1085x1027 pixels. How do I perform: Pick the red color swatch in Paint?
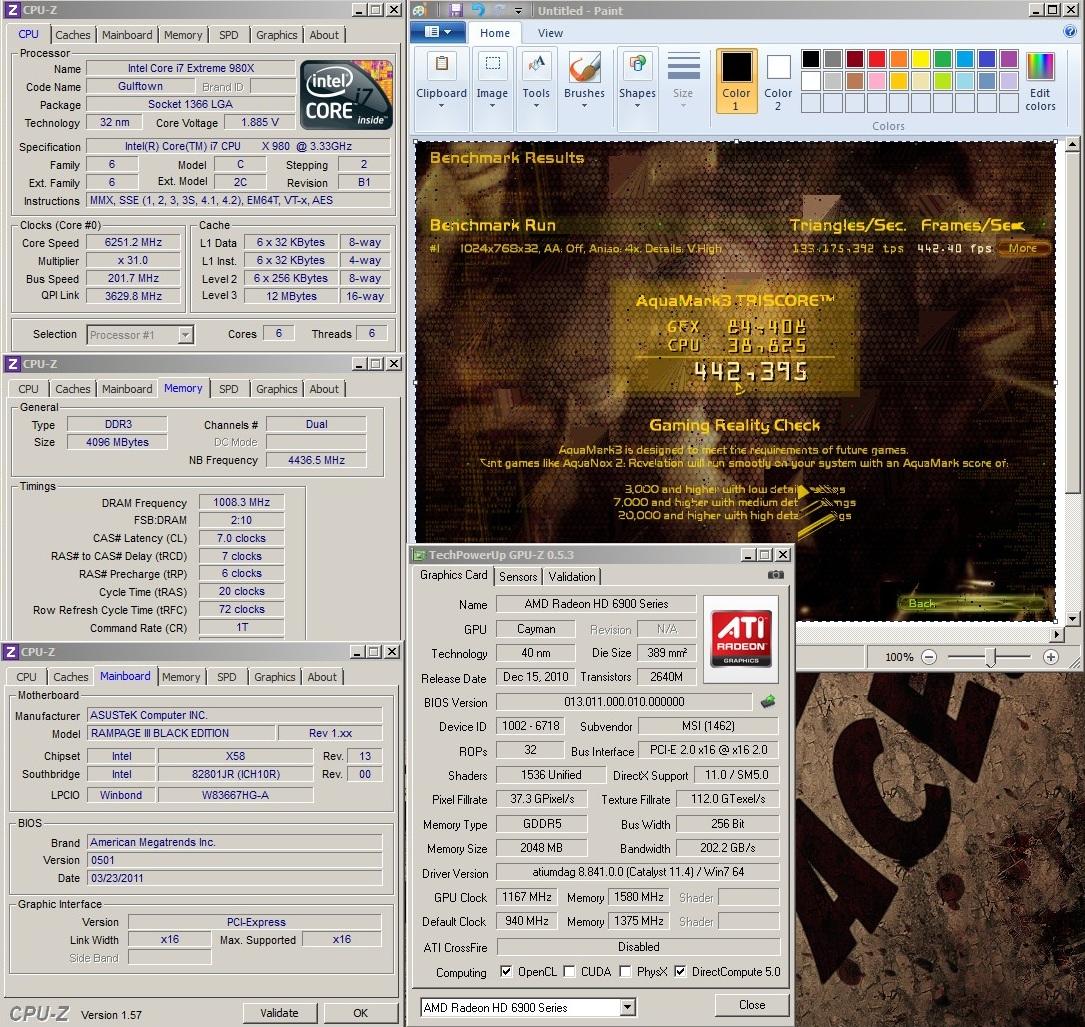[x=877, y=59]
